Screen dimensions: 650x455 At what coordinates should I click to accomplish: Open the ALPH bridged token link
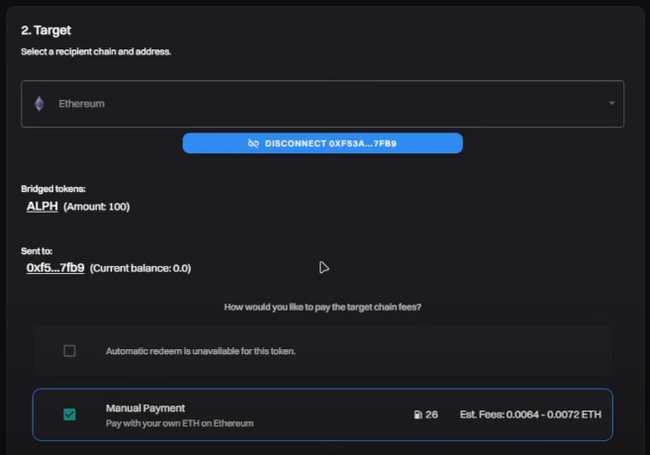42,207
